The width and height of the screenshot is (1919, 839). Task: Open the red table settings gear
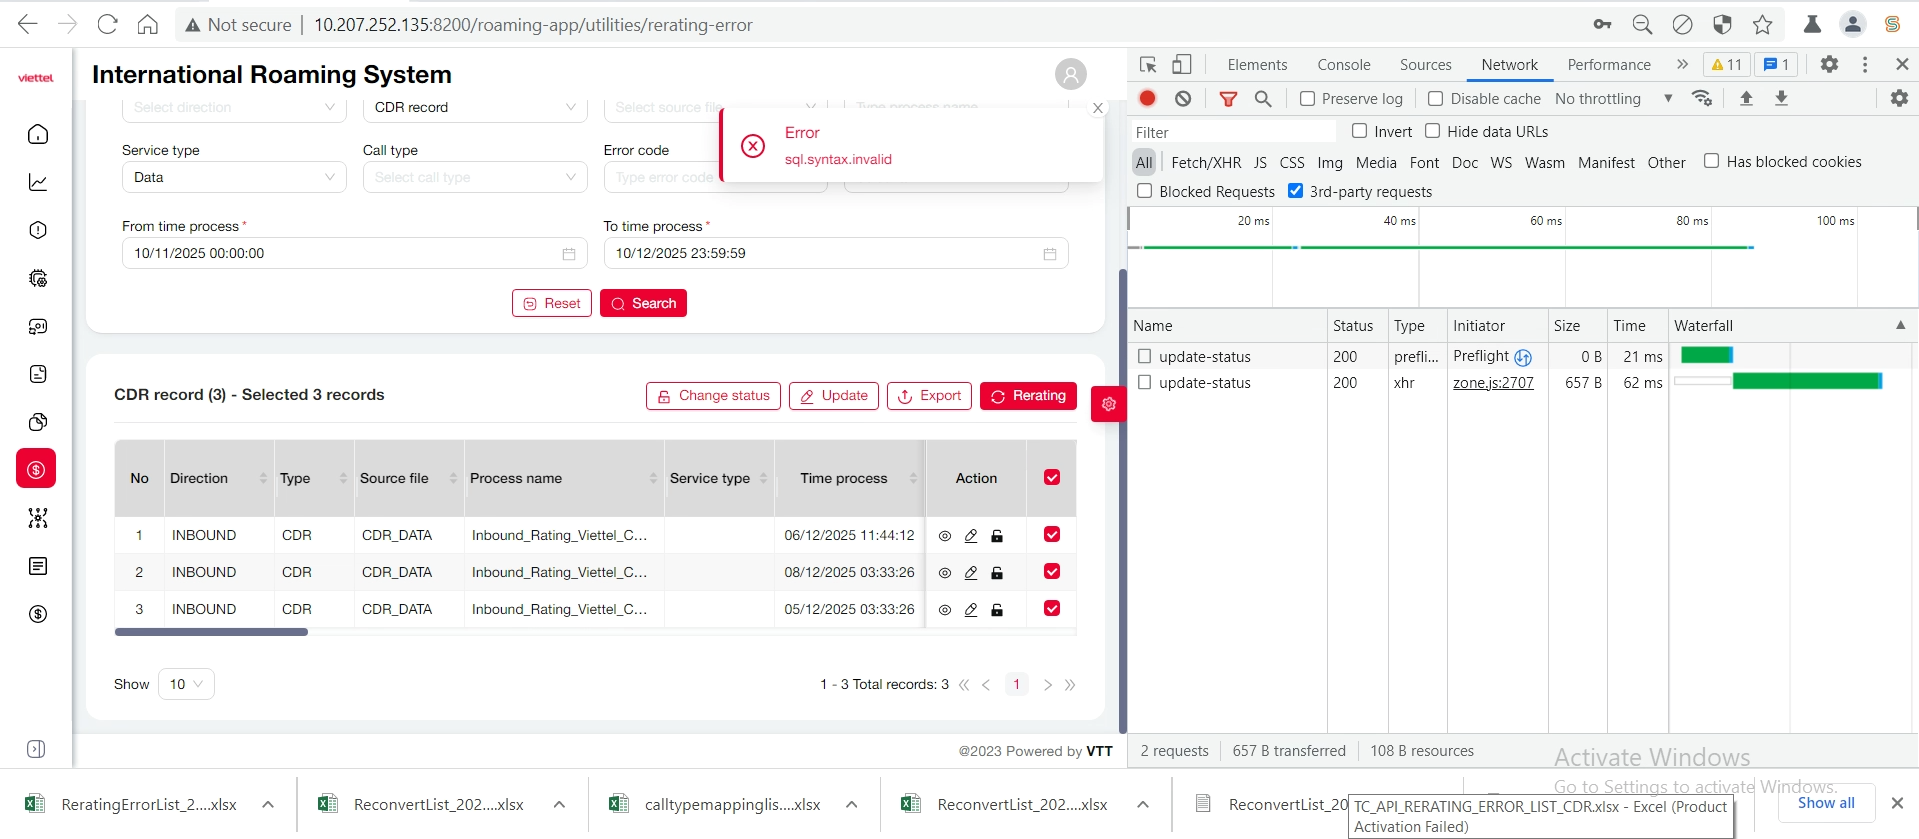tap(1108, 404)
